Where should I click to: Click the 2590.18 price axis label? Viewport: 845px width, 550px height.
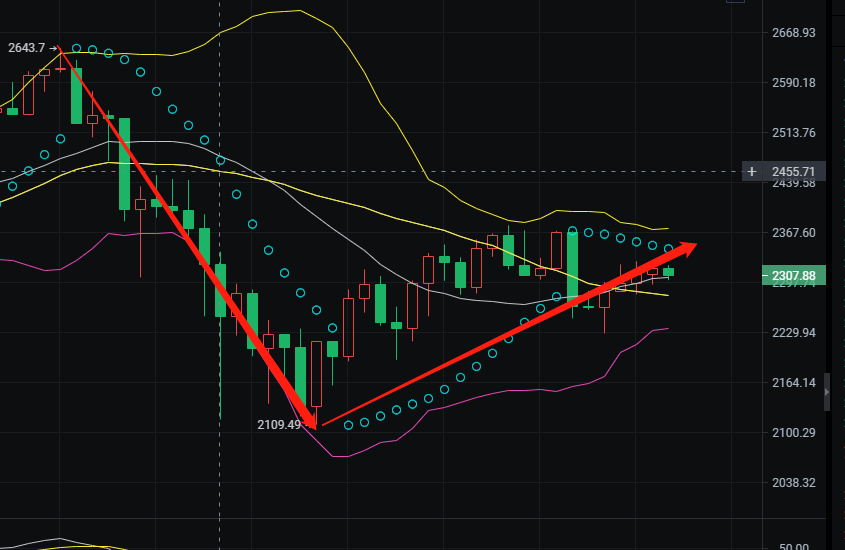[793, 83]
